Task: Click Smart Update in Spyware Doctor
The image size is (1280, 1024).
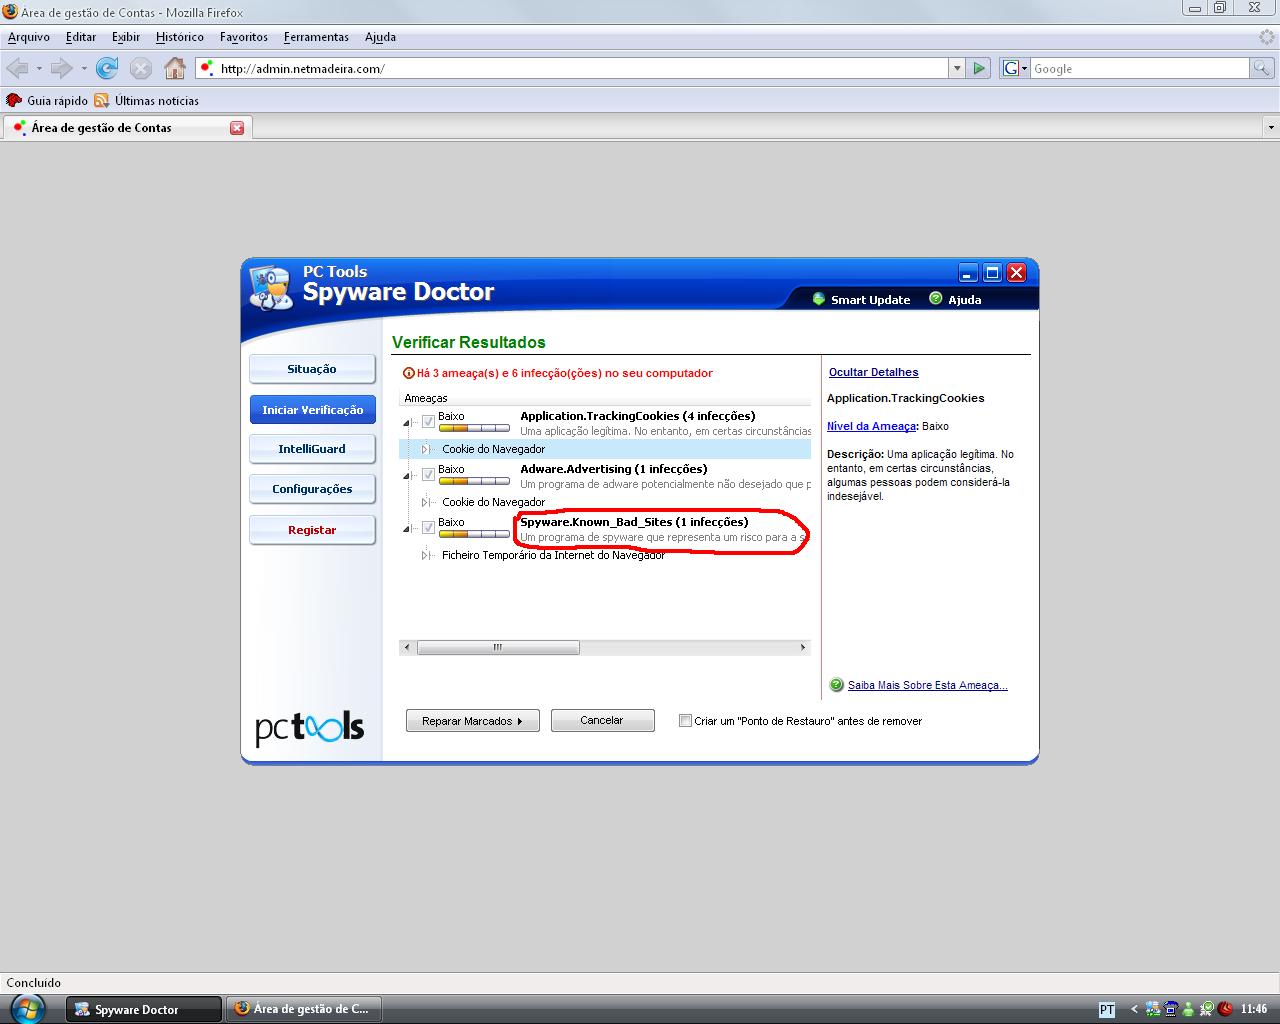Action: point(861,299)
